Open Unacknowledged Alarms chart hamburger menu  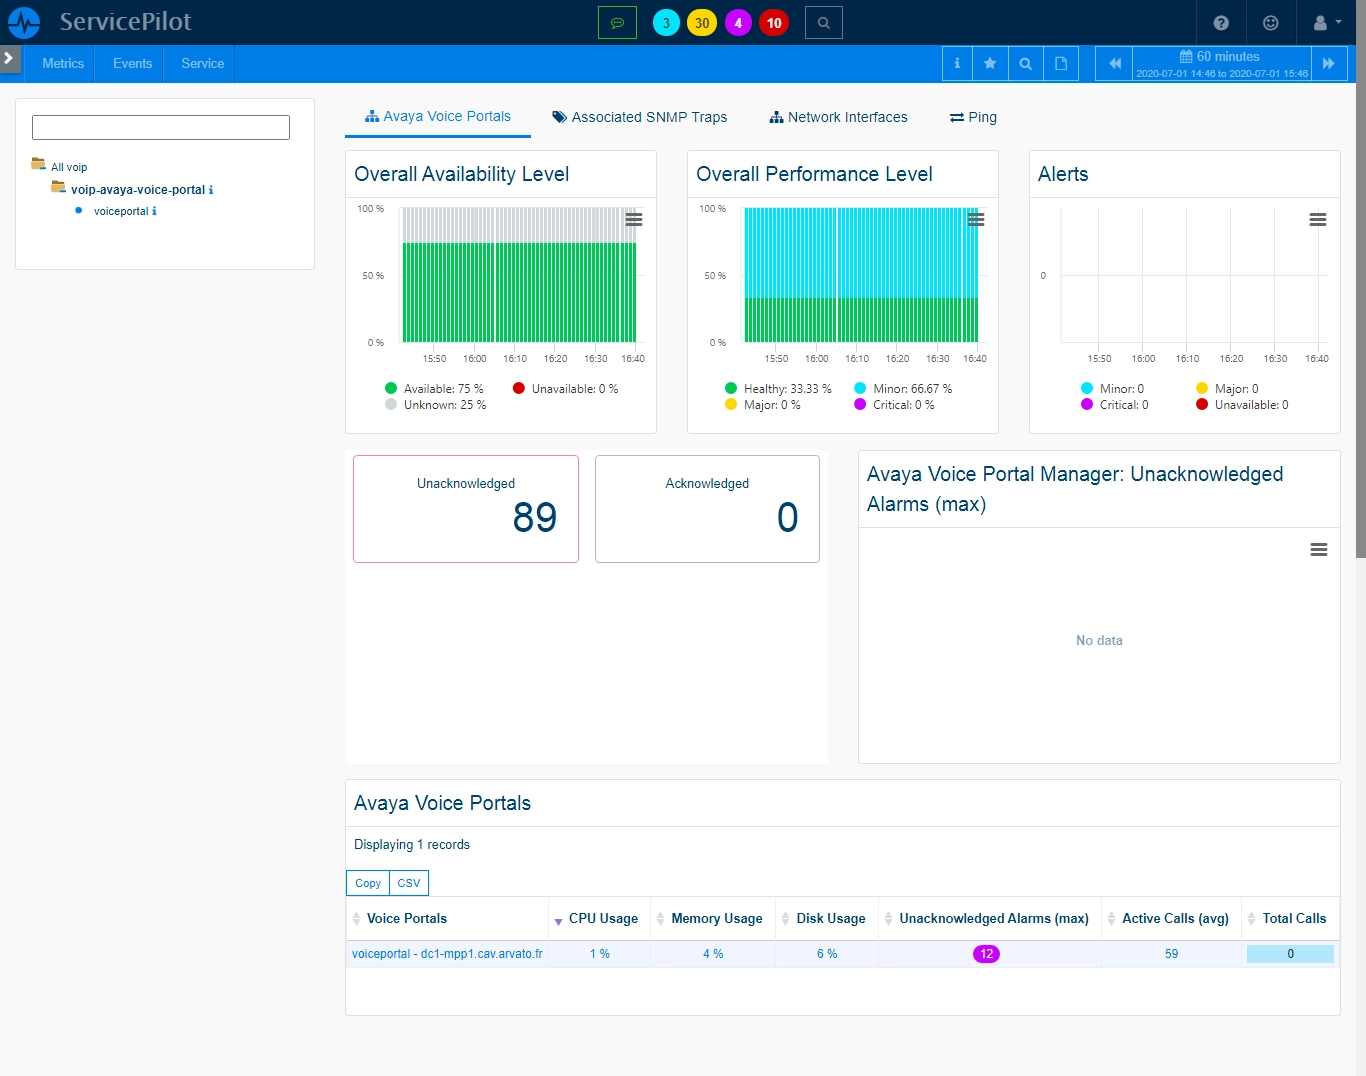click(x=1319, y=550)
